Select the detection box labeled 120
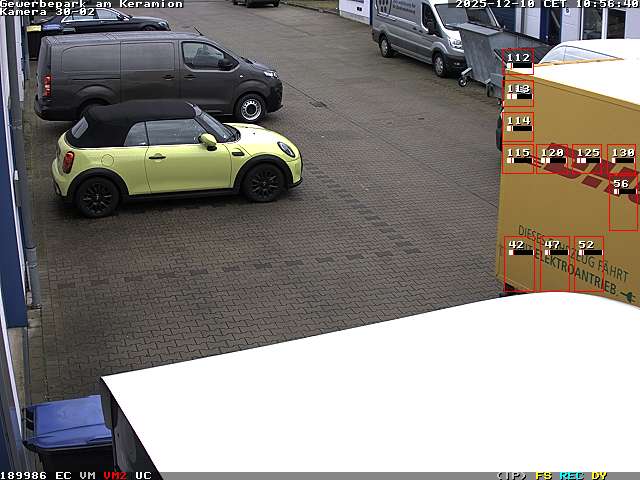The width and height of the screenshot is (640, 480). [552, 159]
